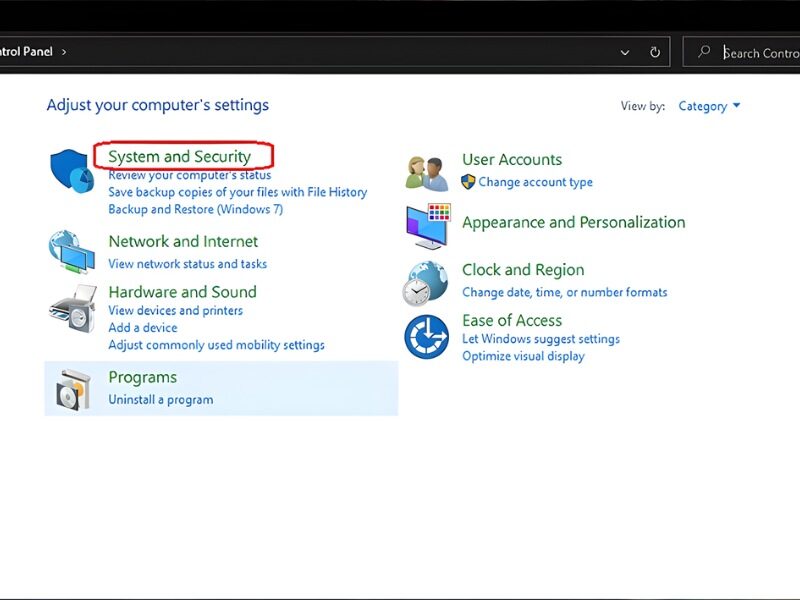This screenshot has width=800, height=600.
Task: Open View network status and tasks
Action: point(187,264)
